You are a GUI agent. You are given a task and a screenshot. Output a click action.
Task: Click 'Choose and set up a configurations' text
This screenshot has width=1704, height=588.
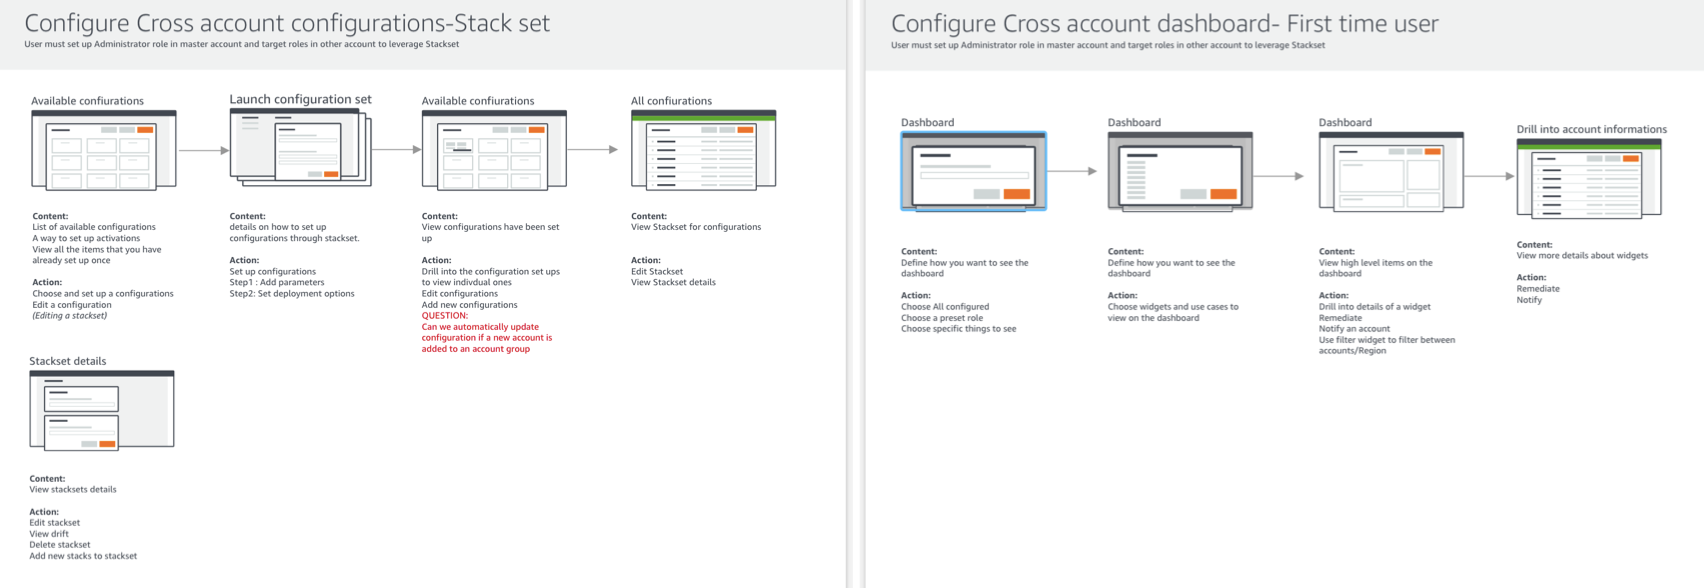point(103,294)
